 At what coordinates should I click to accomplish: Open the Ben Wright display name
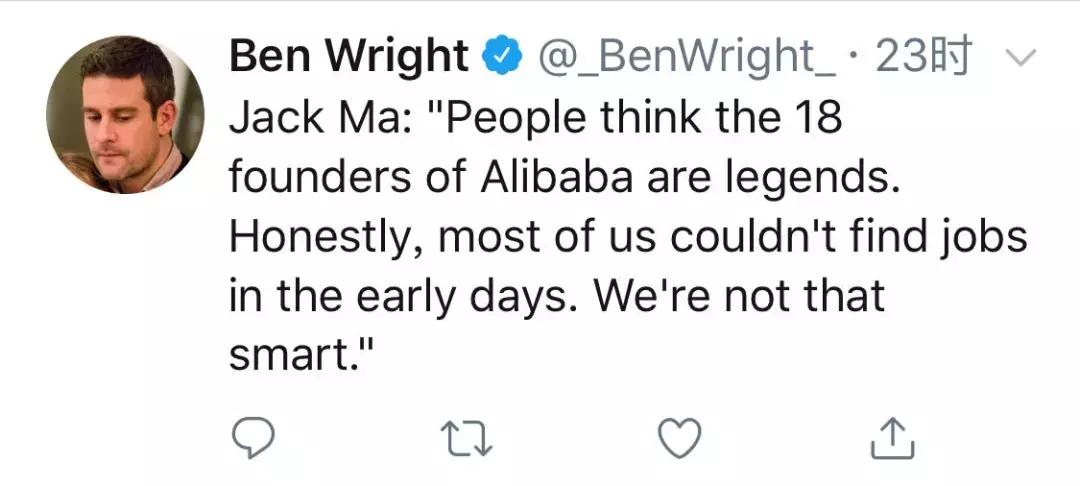click(x=350, y=58)
